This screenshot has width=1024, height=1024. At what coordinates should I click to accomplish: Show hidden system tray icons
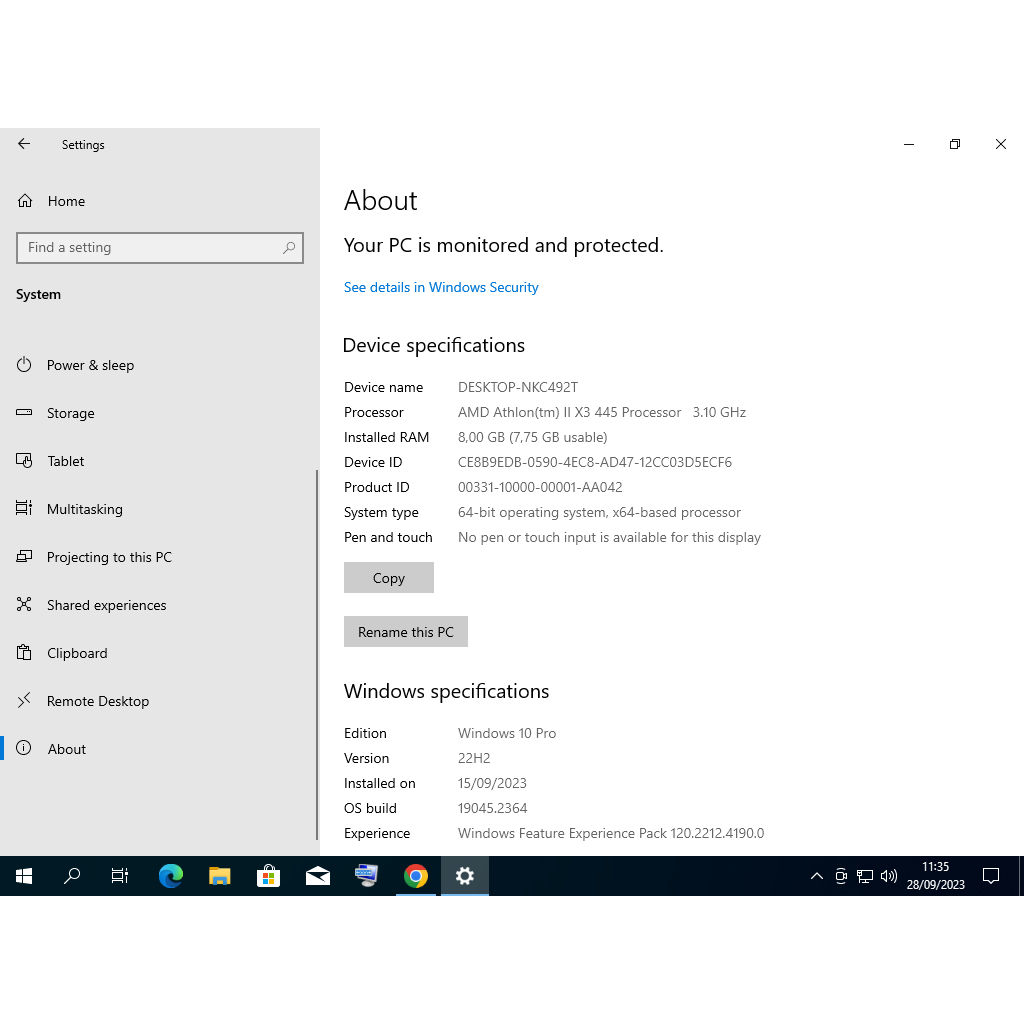coord(816,877)
